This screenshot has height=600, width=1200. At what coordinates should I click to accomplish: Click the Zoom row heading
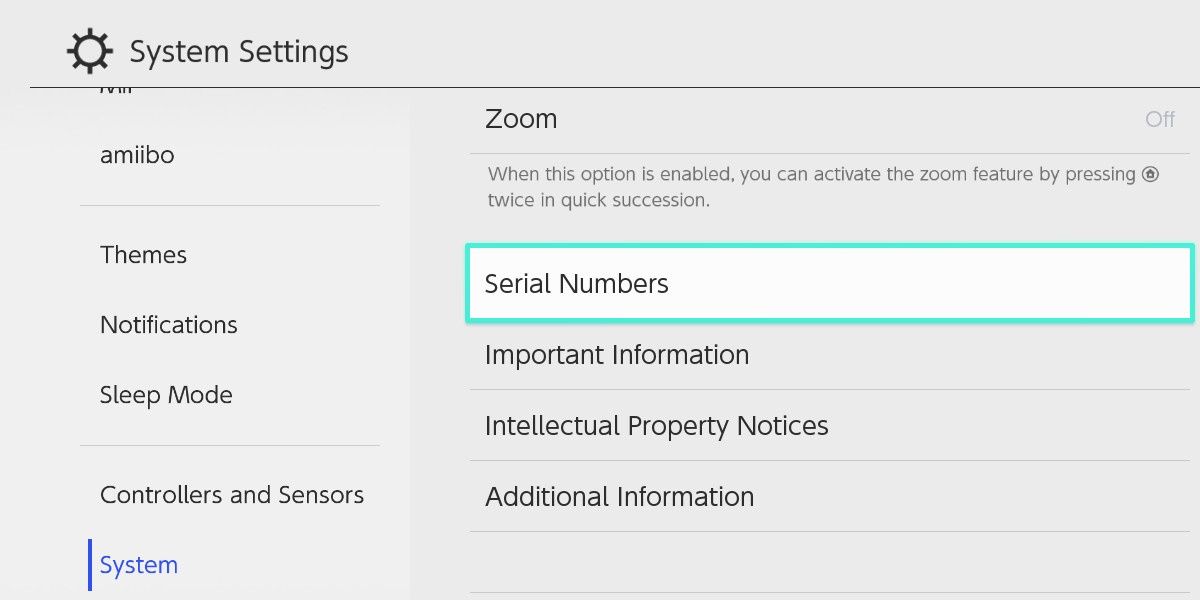click(520, 119)
